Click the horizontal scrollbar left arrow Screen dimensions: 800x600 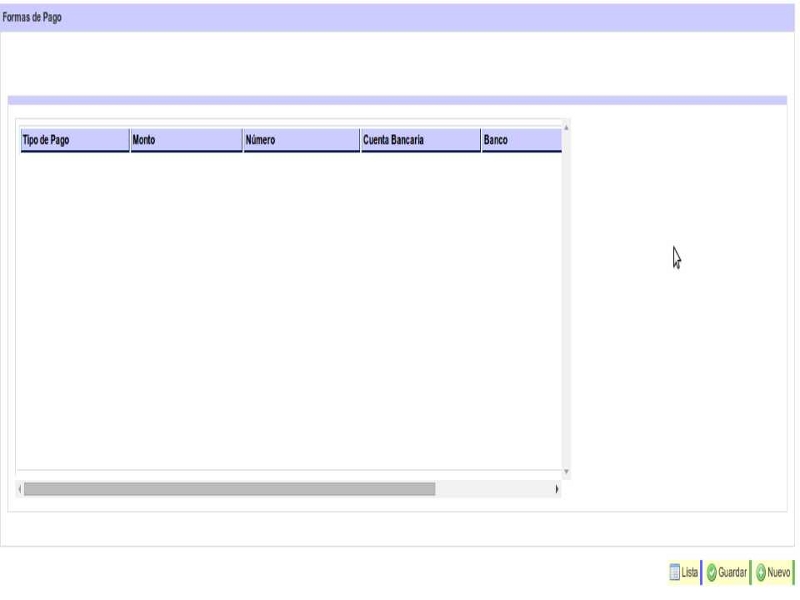point(20,489)
